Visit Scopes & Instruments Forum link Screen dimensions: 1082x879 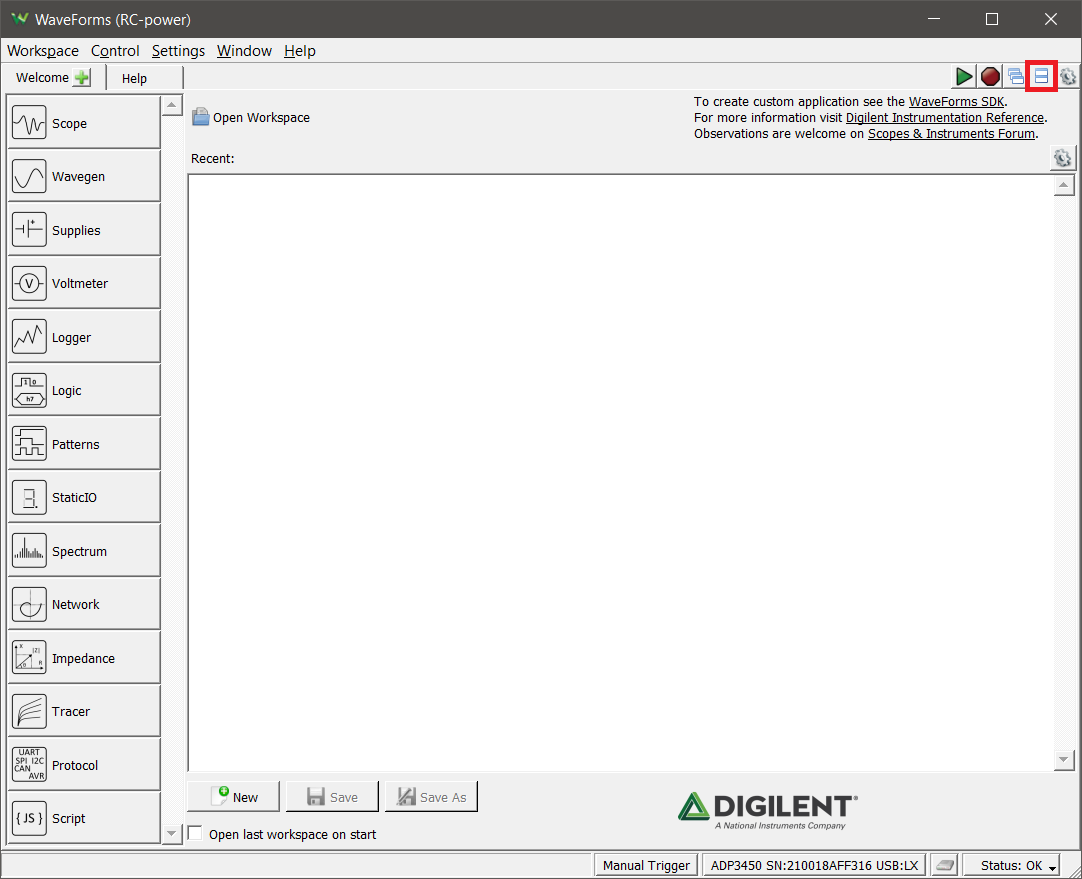(952, 133)
